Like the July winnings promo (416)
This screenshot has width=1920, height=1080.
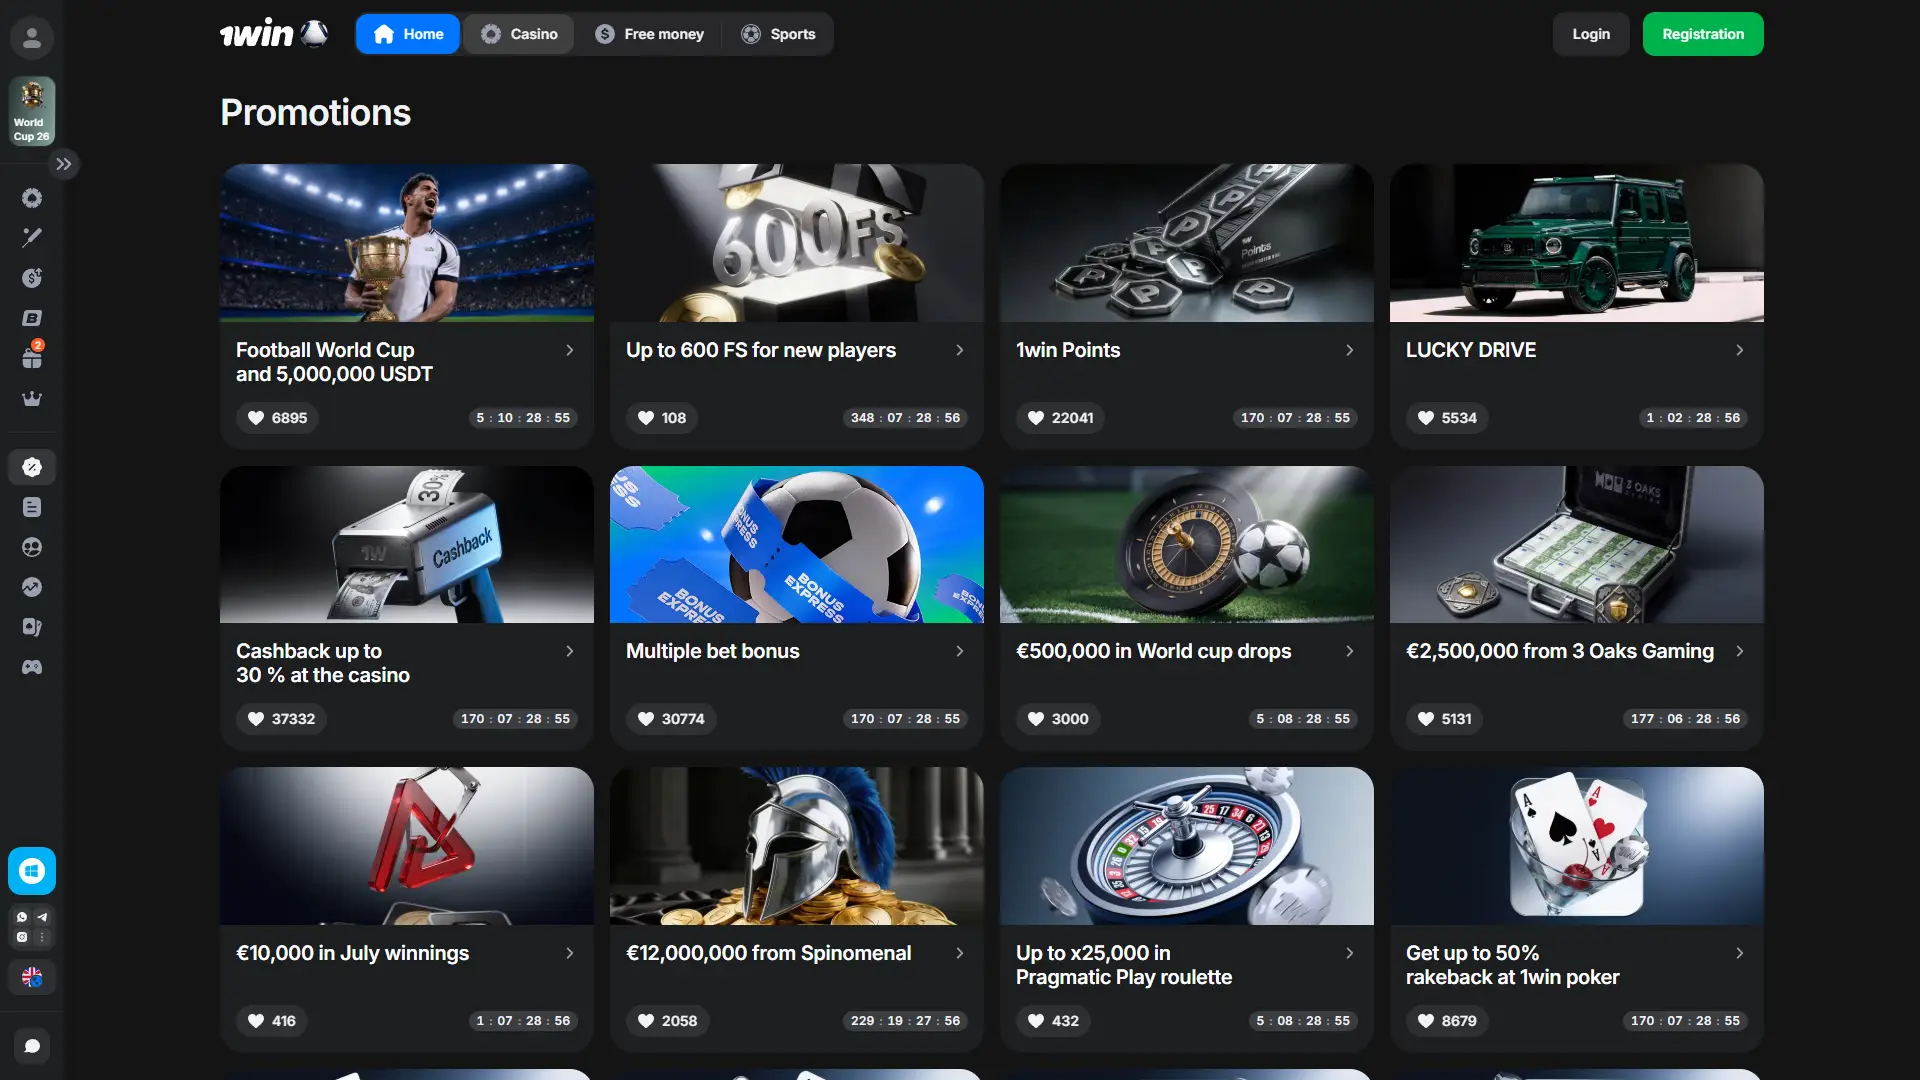point(272,1021)
